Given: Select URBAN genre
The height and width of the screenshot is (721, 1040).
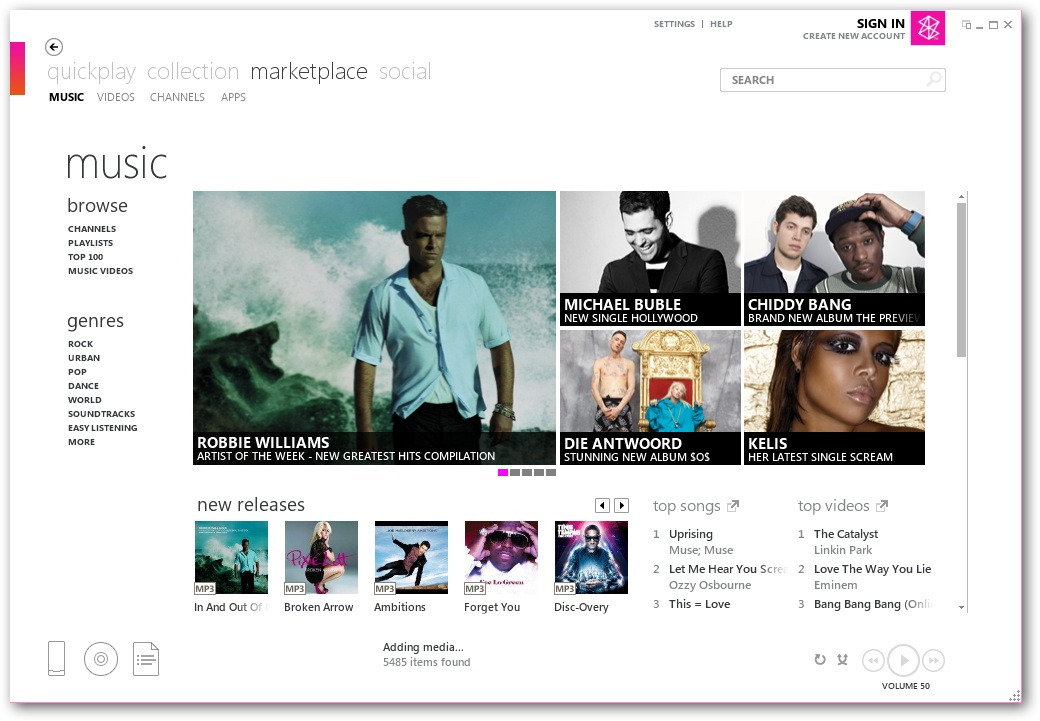Looking at the screenshot, I should point(84,358).
